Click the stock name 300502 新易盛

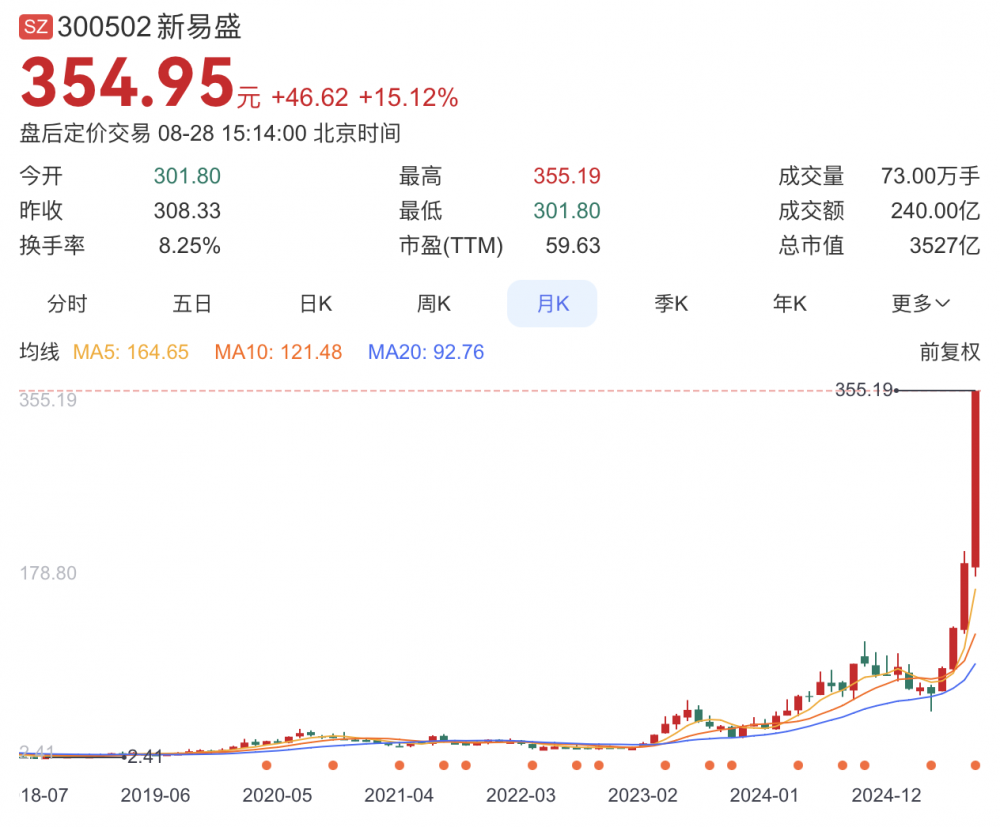[x=150, y=27]
